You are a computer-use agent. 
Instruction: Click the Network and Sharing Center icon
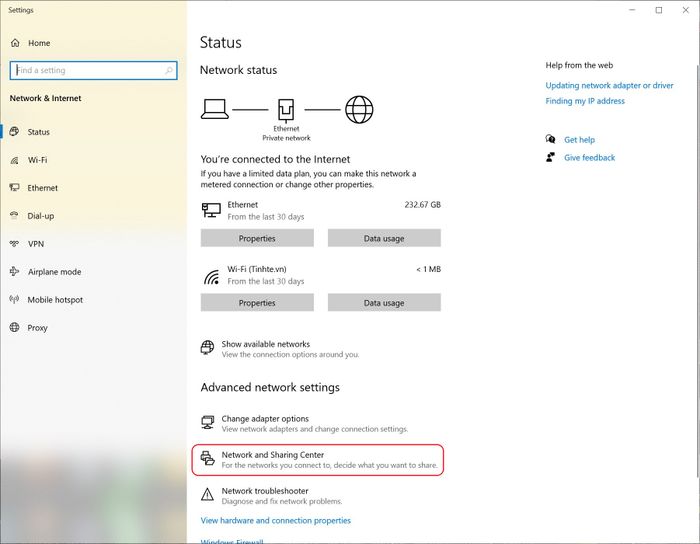(208, 458)
